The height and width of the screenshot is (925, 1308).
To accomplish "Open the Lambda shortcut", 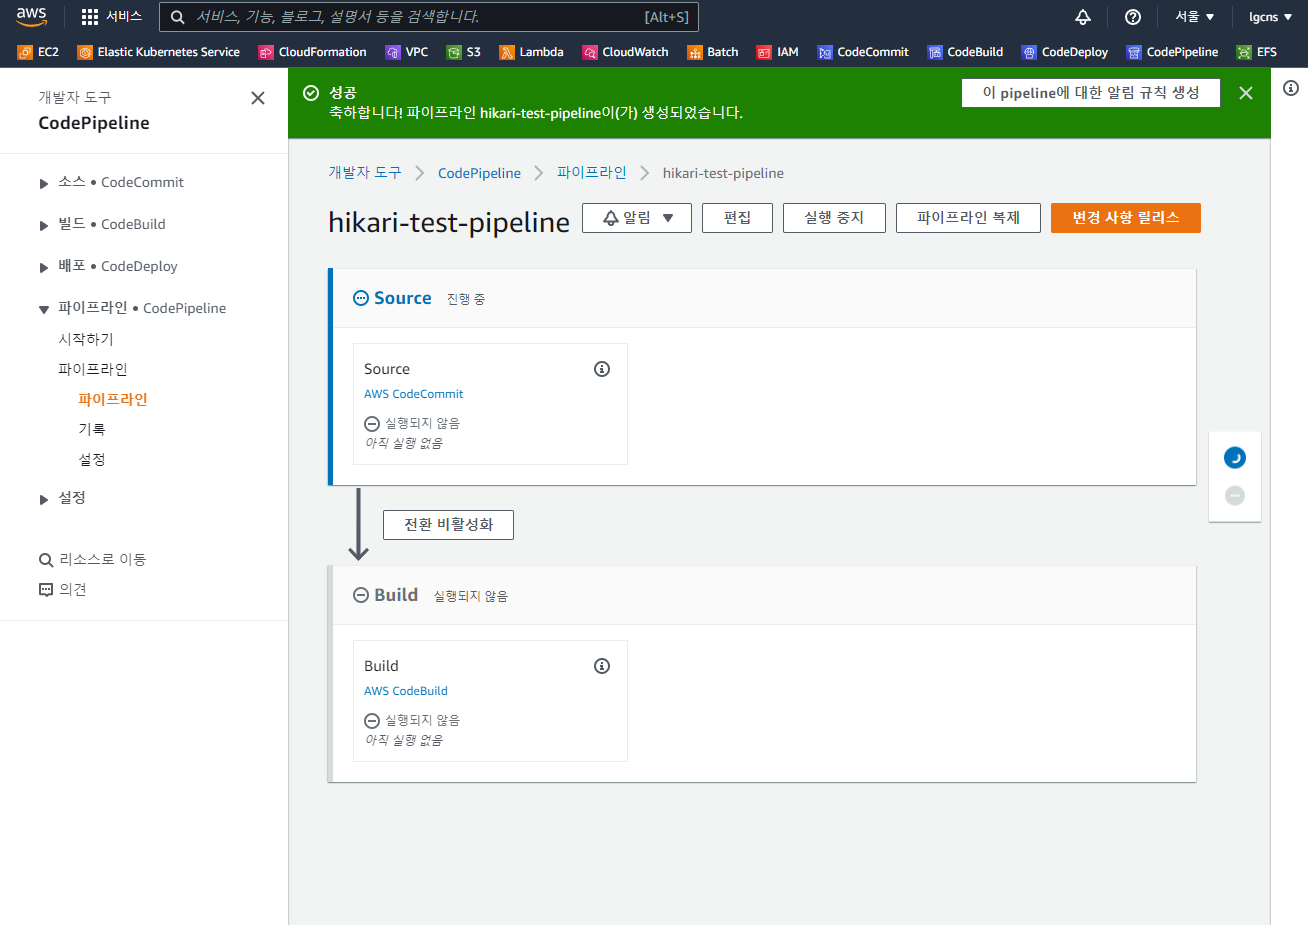I will [x=531, y=52].
